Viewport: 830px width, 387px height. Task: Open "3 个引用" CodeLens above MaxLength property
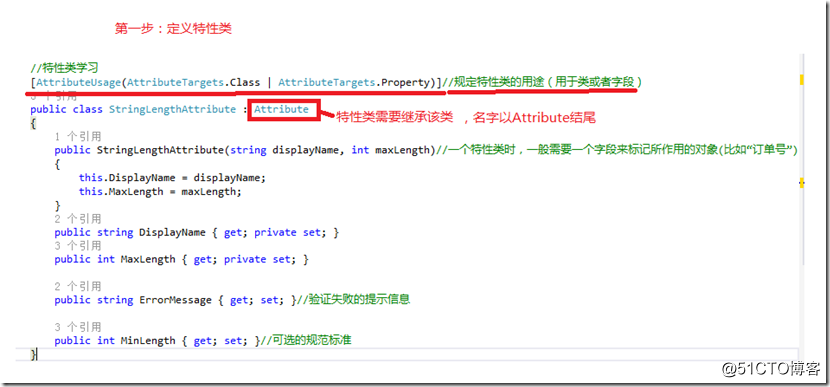click(x=77, y=246)
